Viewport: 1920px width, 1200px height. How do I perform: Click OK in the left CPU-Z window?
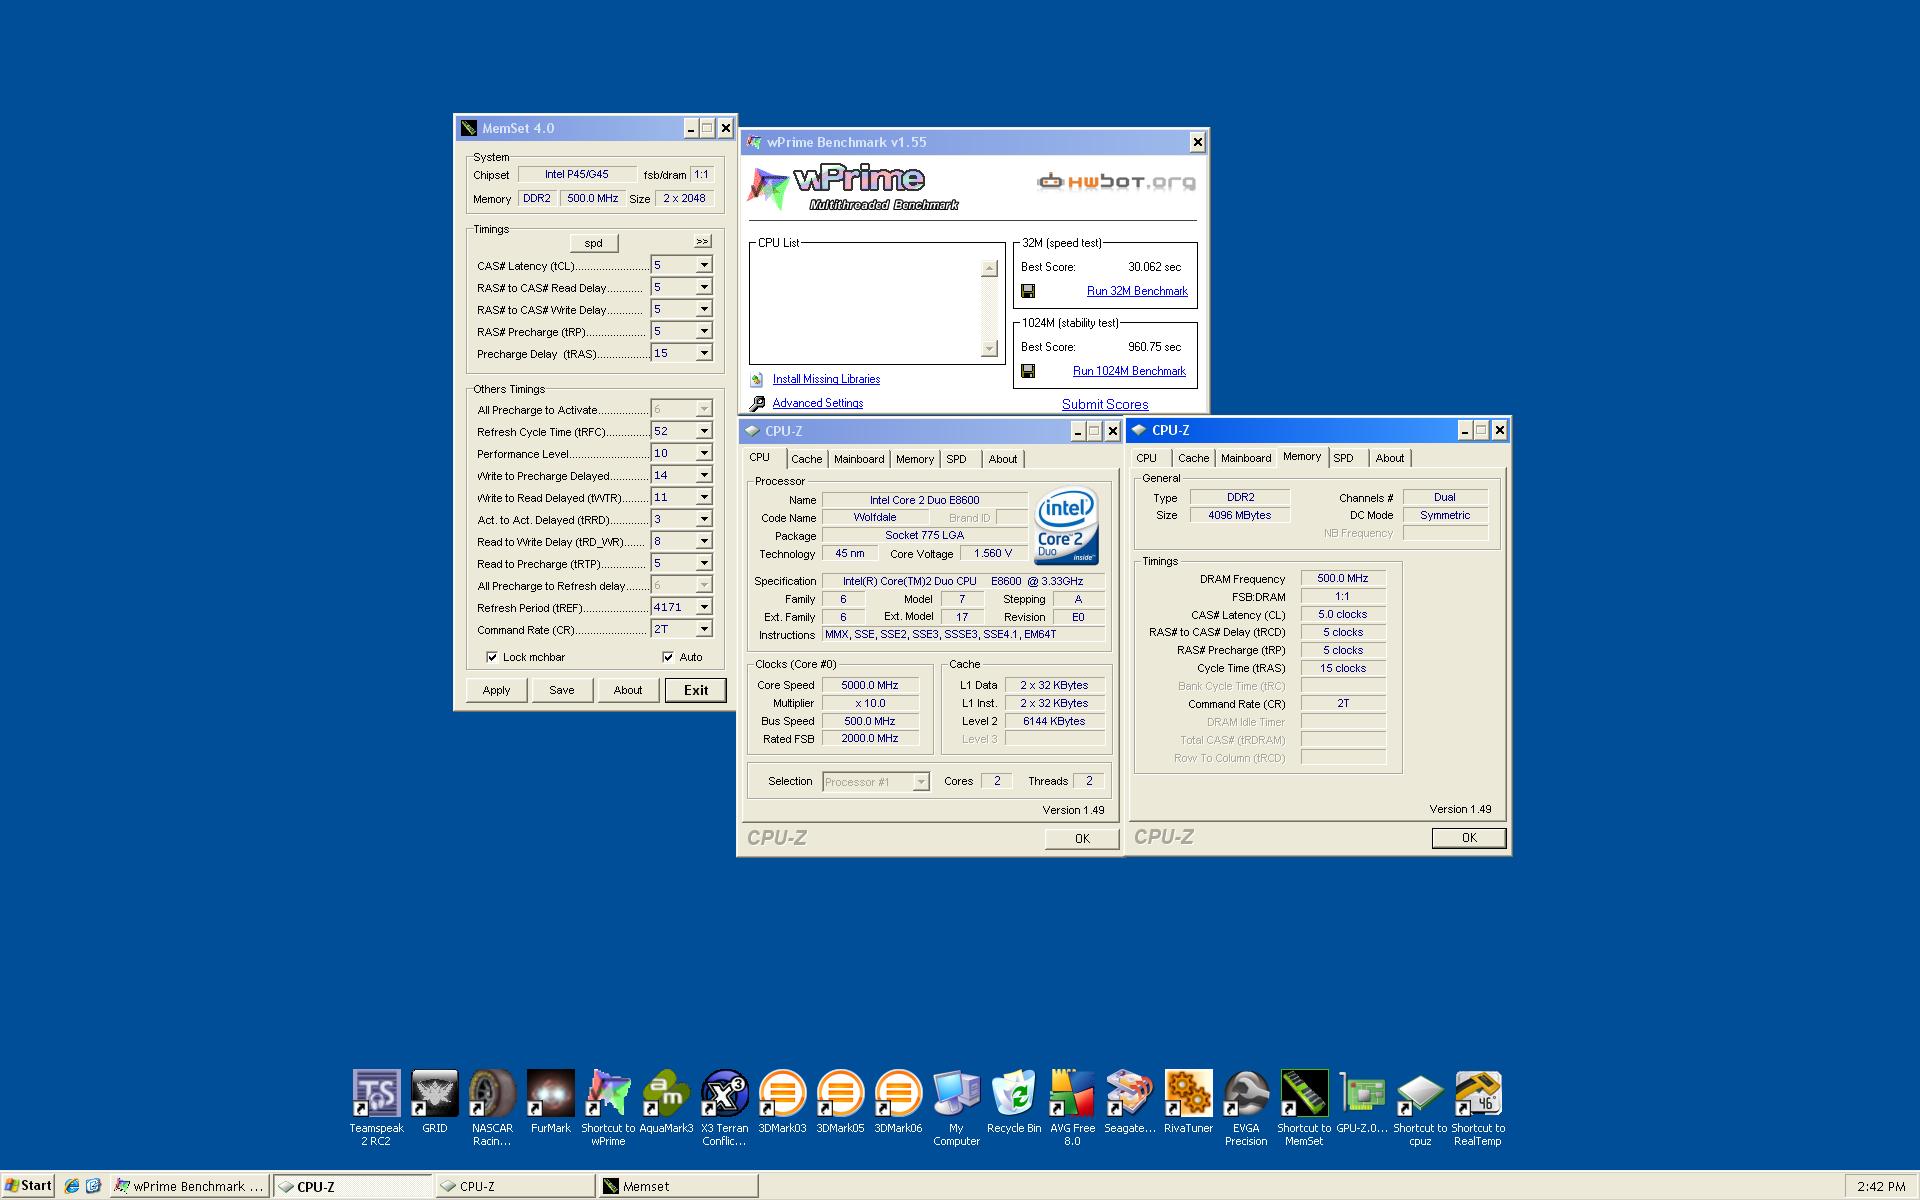[x=1082, y=839]
